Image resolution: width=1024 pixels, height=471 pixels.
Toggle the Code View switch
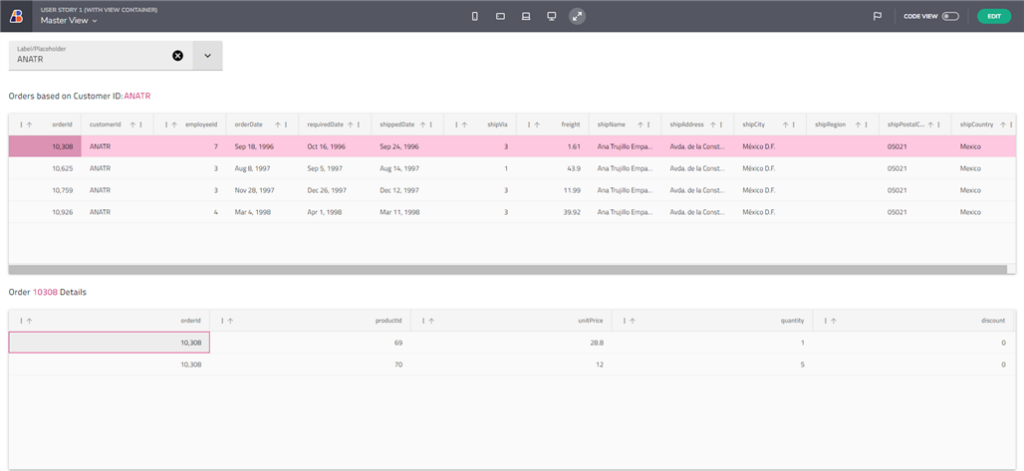tap(950, 16)
